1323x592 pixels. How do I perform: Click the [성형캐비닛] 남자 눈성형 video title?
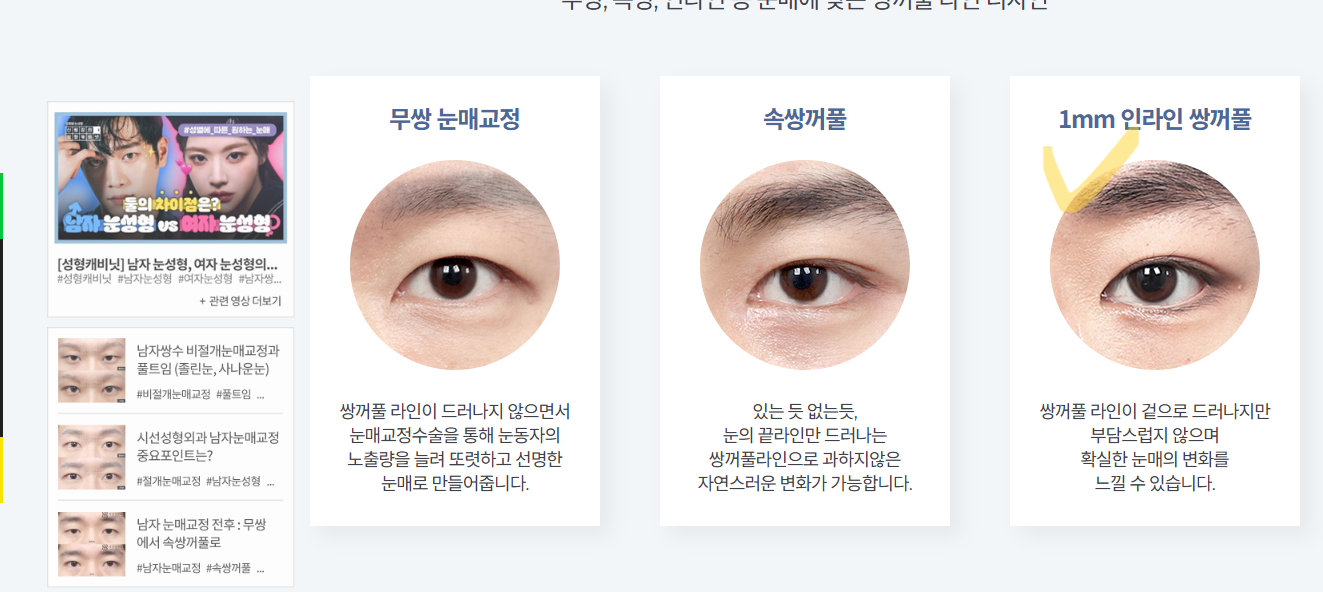pyautogui.click(x=168, y=265)
